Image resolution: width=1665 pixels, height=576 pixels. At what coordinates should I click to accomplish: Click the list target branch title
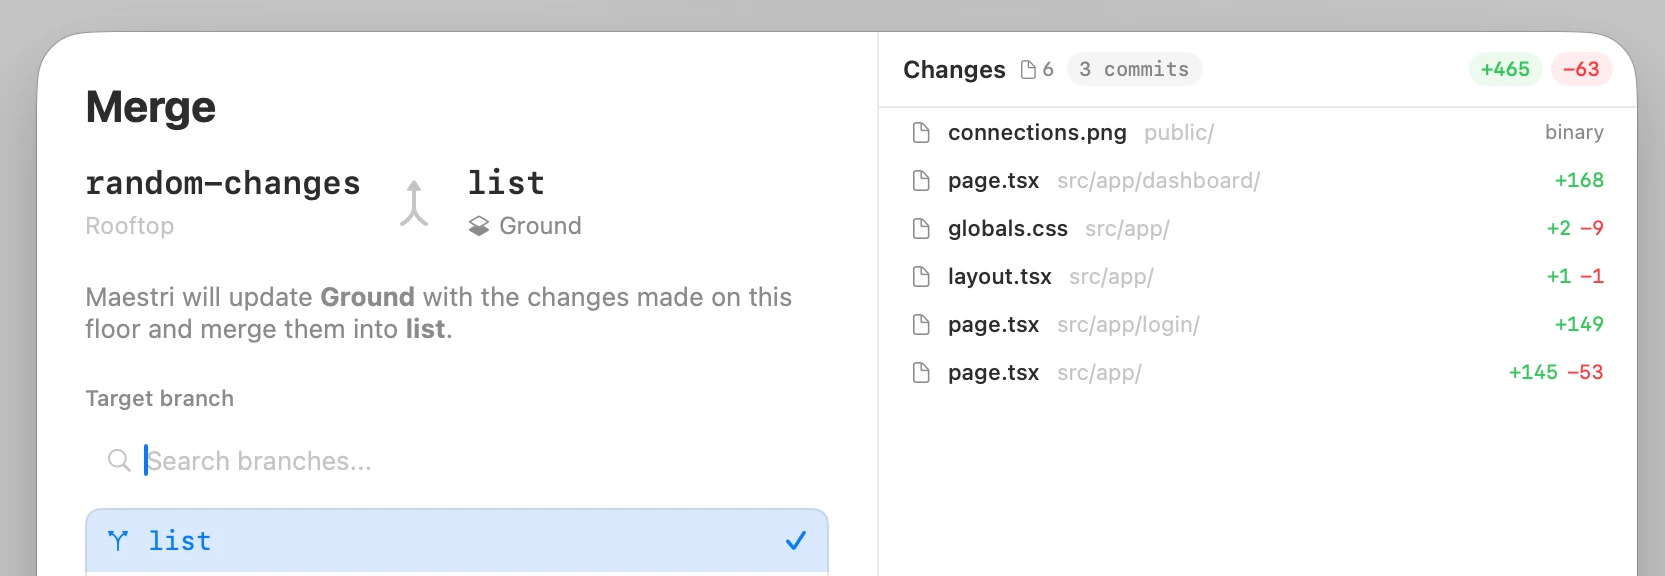tap(506, 184)
